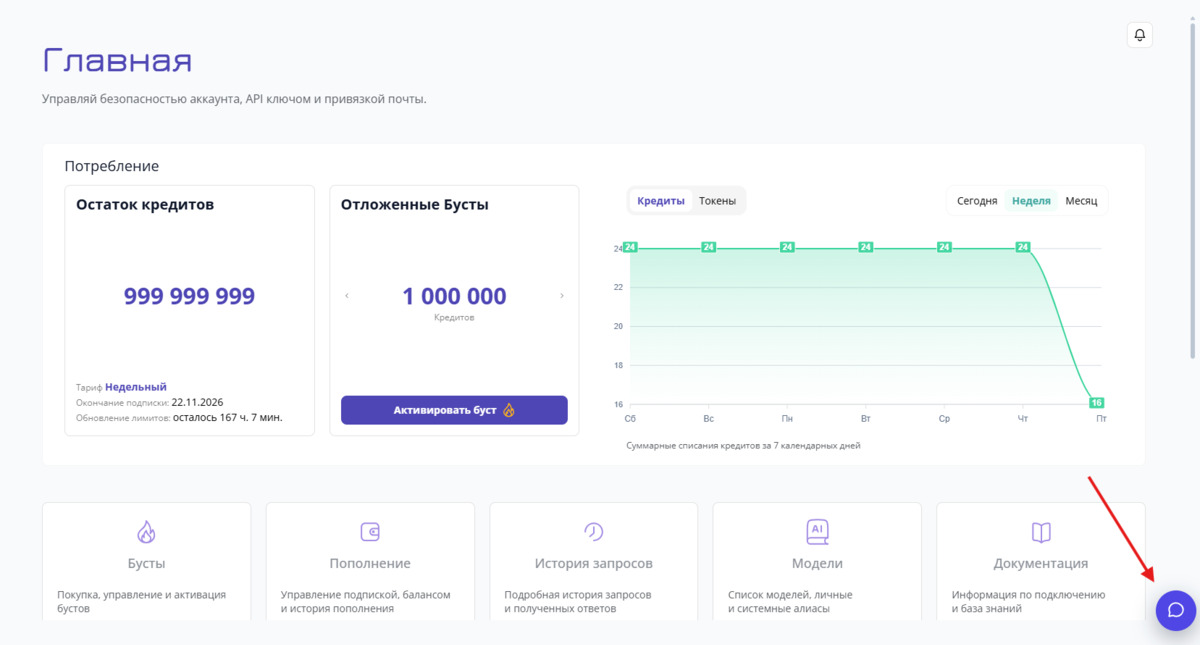Switch chart to Токены tab

point(717,201)
